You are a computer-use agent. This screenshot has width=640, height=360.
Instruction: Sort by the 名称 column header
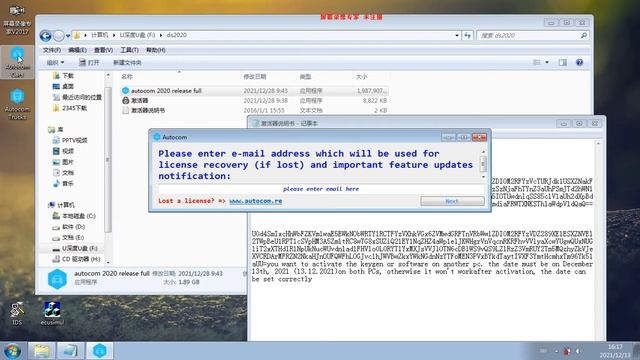tap(127, 76)
